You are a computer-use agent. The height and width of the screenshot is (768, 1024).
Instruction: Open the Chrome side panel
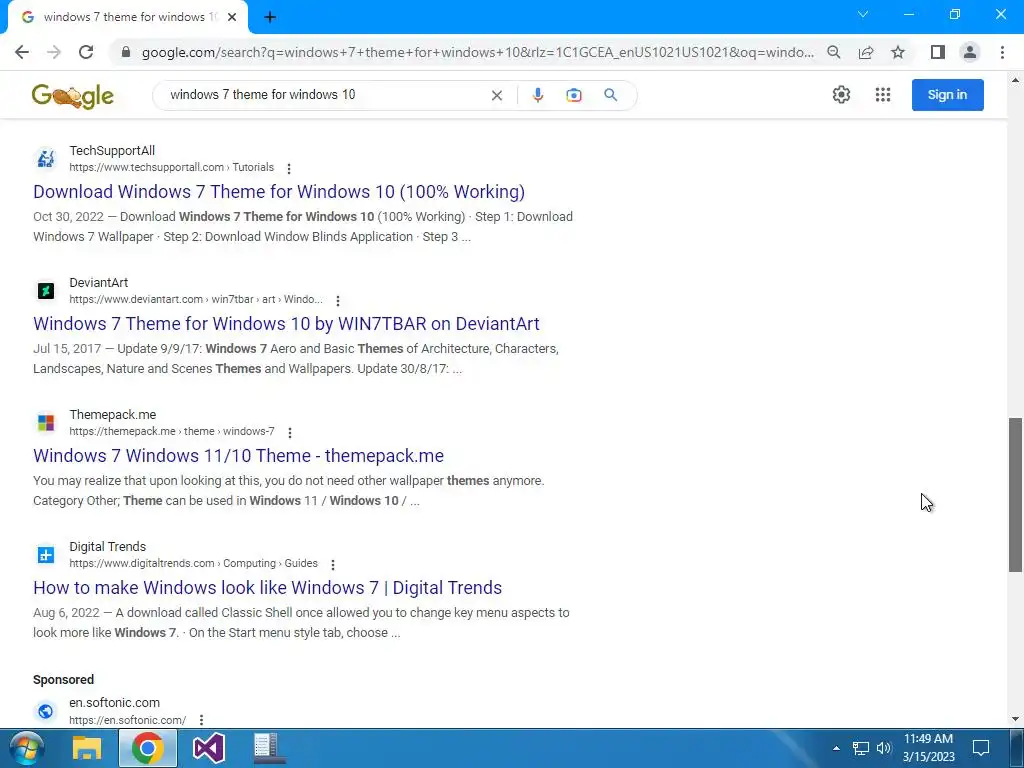938,52
